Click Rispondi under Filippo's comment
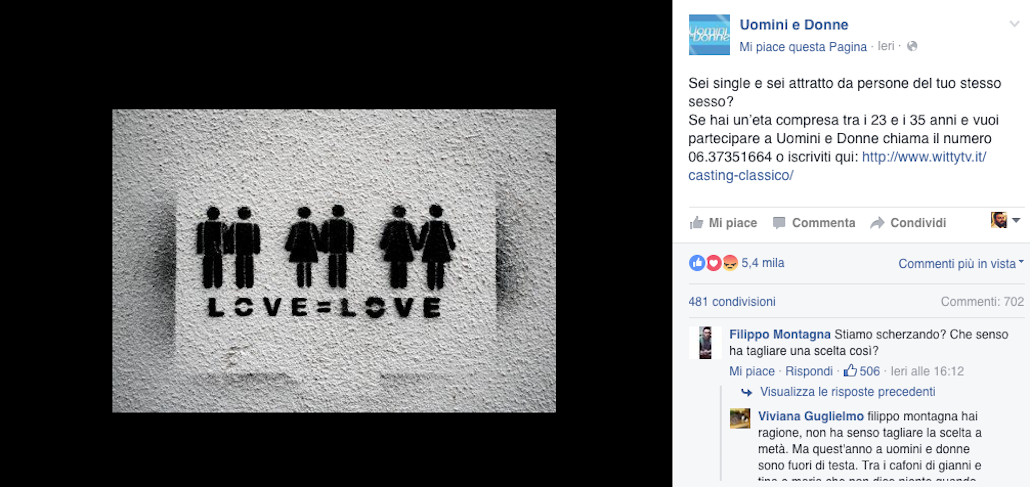Image resolution: width=1030 pixels, height=487 pixels. (x=809, y=371)
